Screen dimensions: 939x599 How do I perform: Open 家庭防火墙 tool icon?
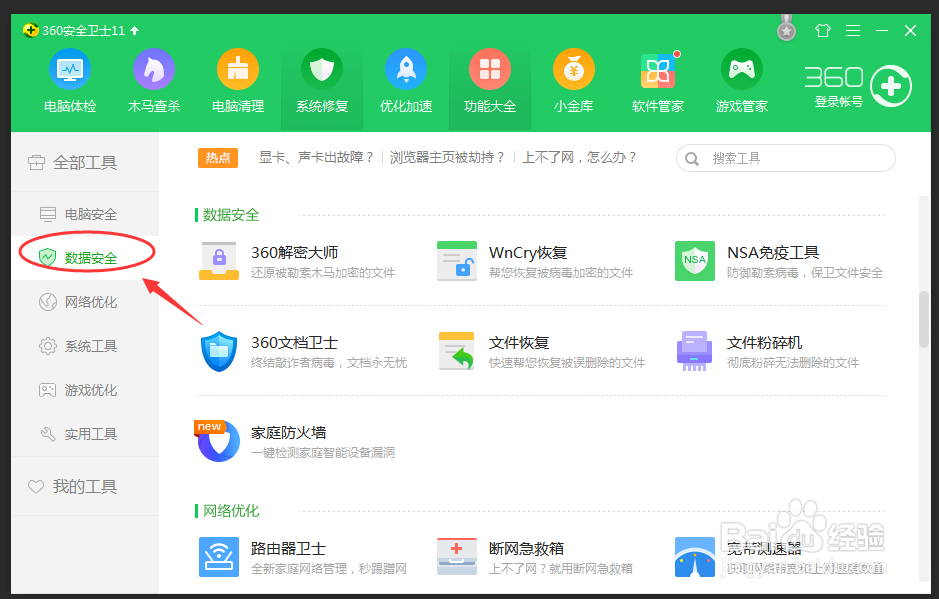point(217,440)
